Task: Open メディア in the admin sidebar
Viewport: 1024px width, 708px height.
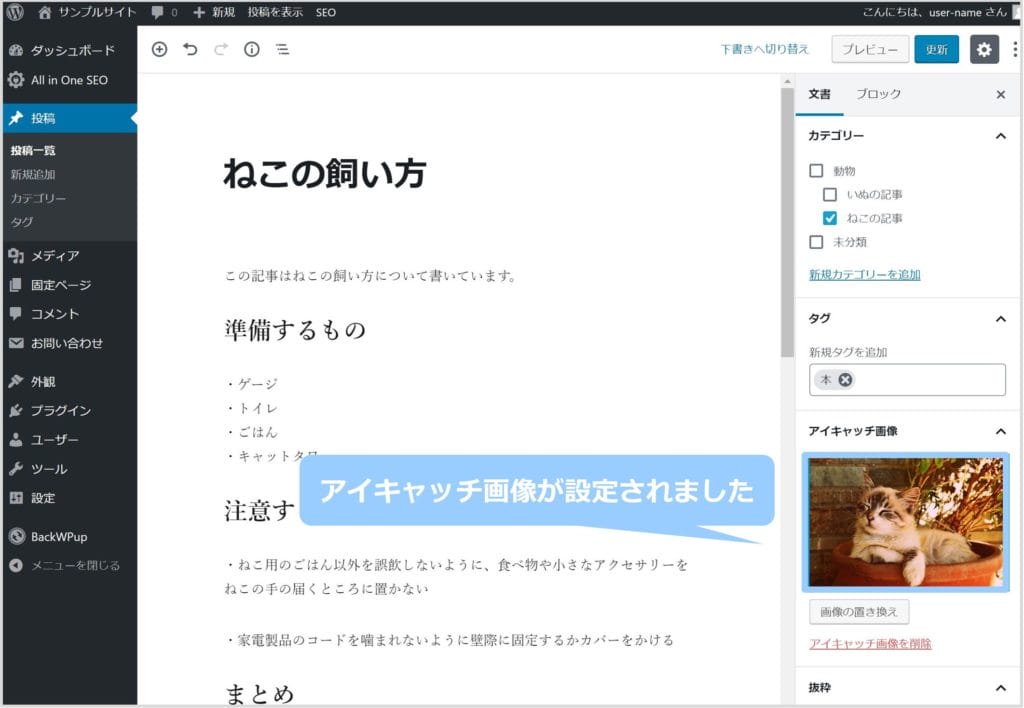Action: [55, 256]
